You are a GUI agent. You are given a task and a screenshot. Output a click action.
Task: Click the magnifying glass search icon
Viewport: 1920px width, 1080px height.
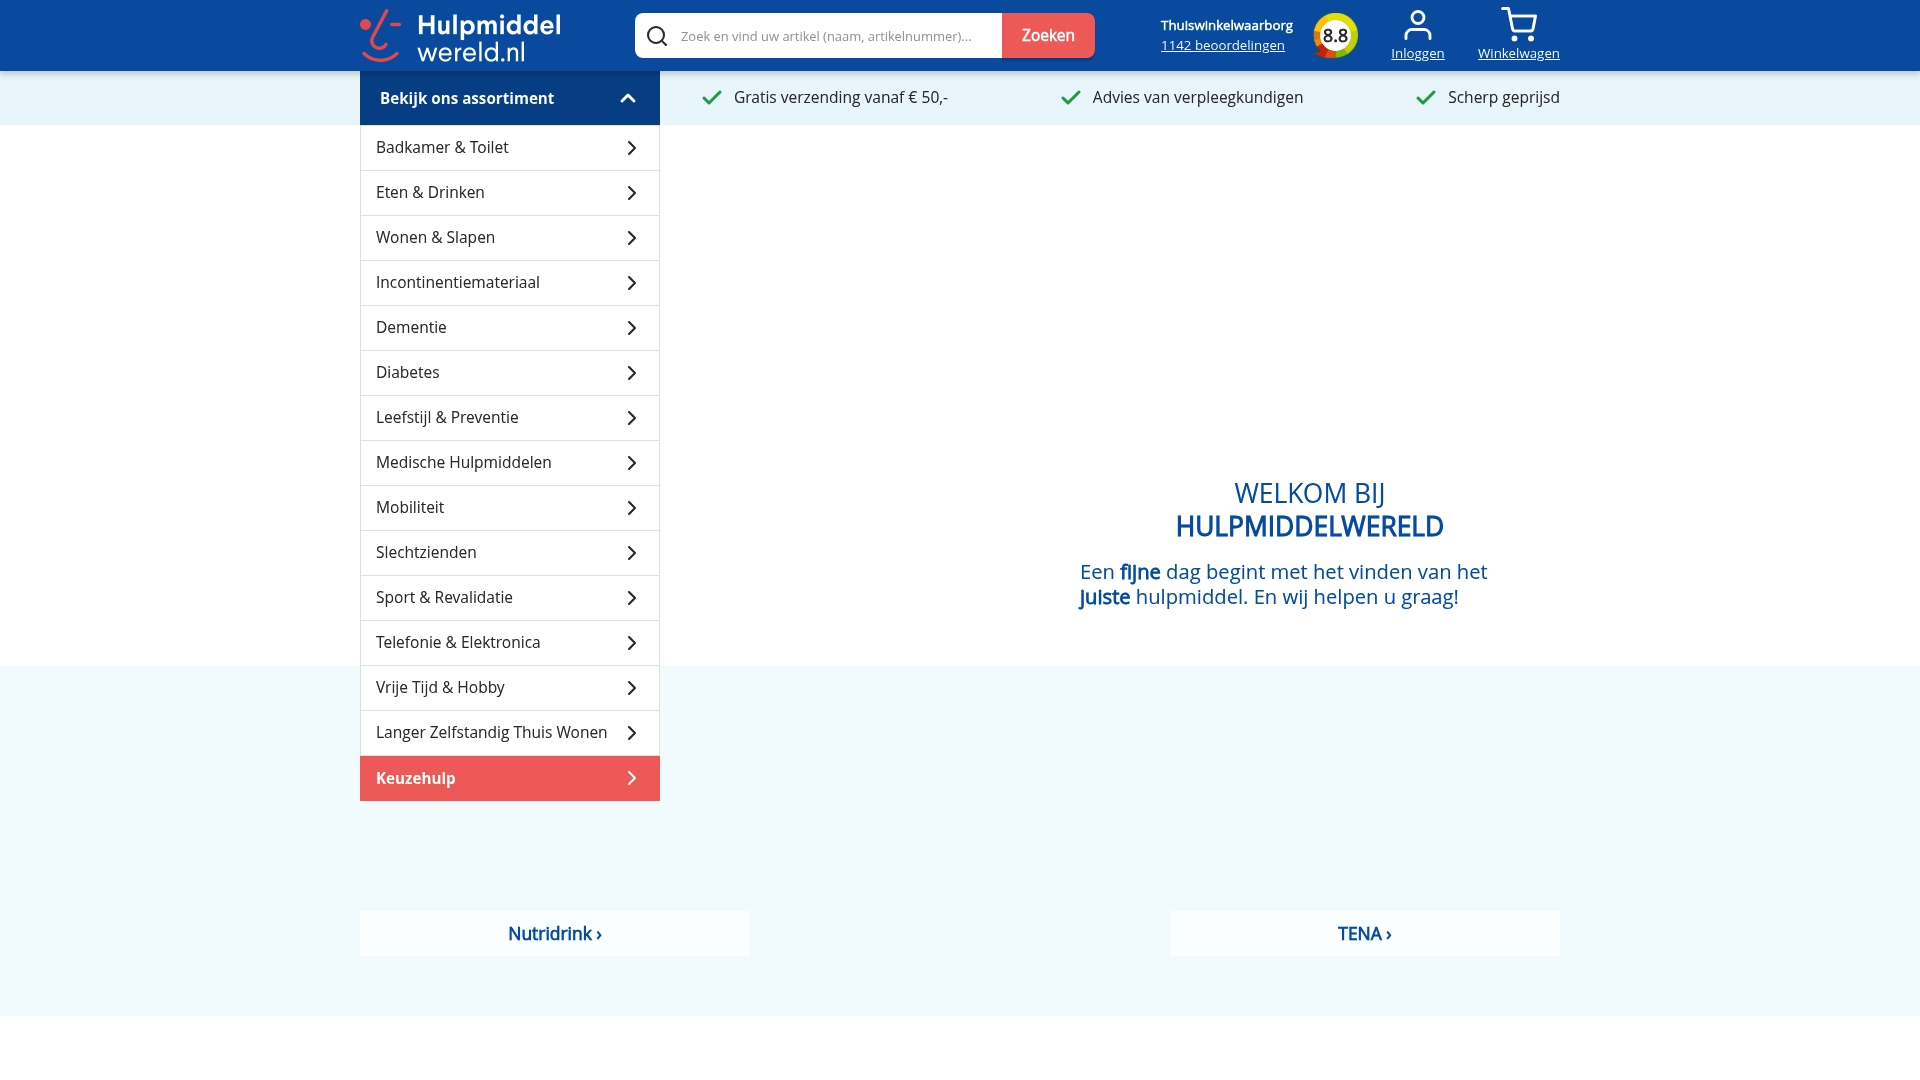click(x=657, y=35)
